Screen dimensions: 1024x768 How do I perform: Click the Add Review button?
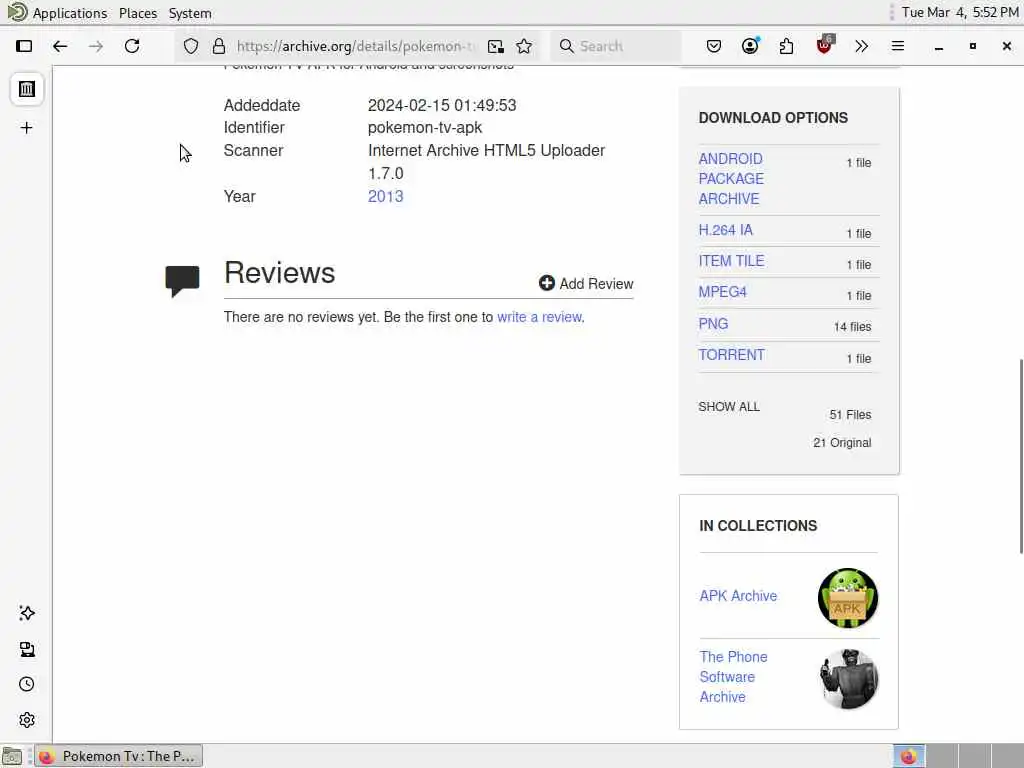[586, 283]
